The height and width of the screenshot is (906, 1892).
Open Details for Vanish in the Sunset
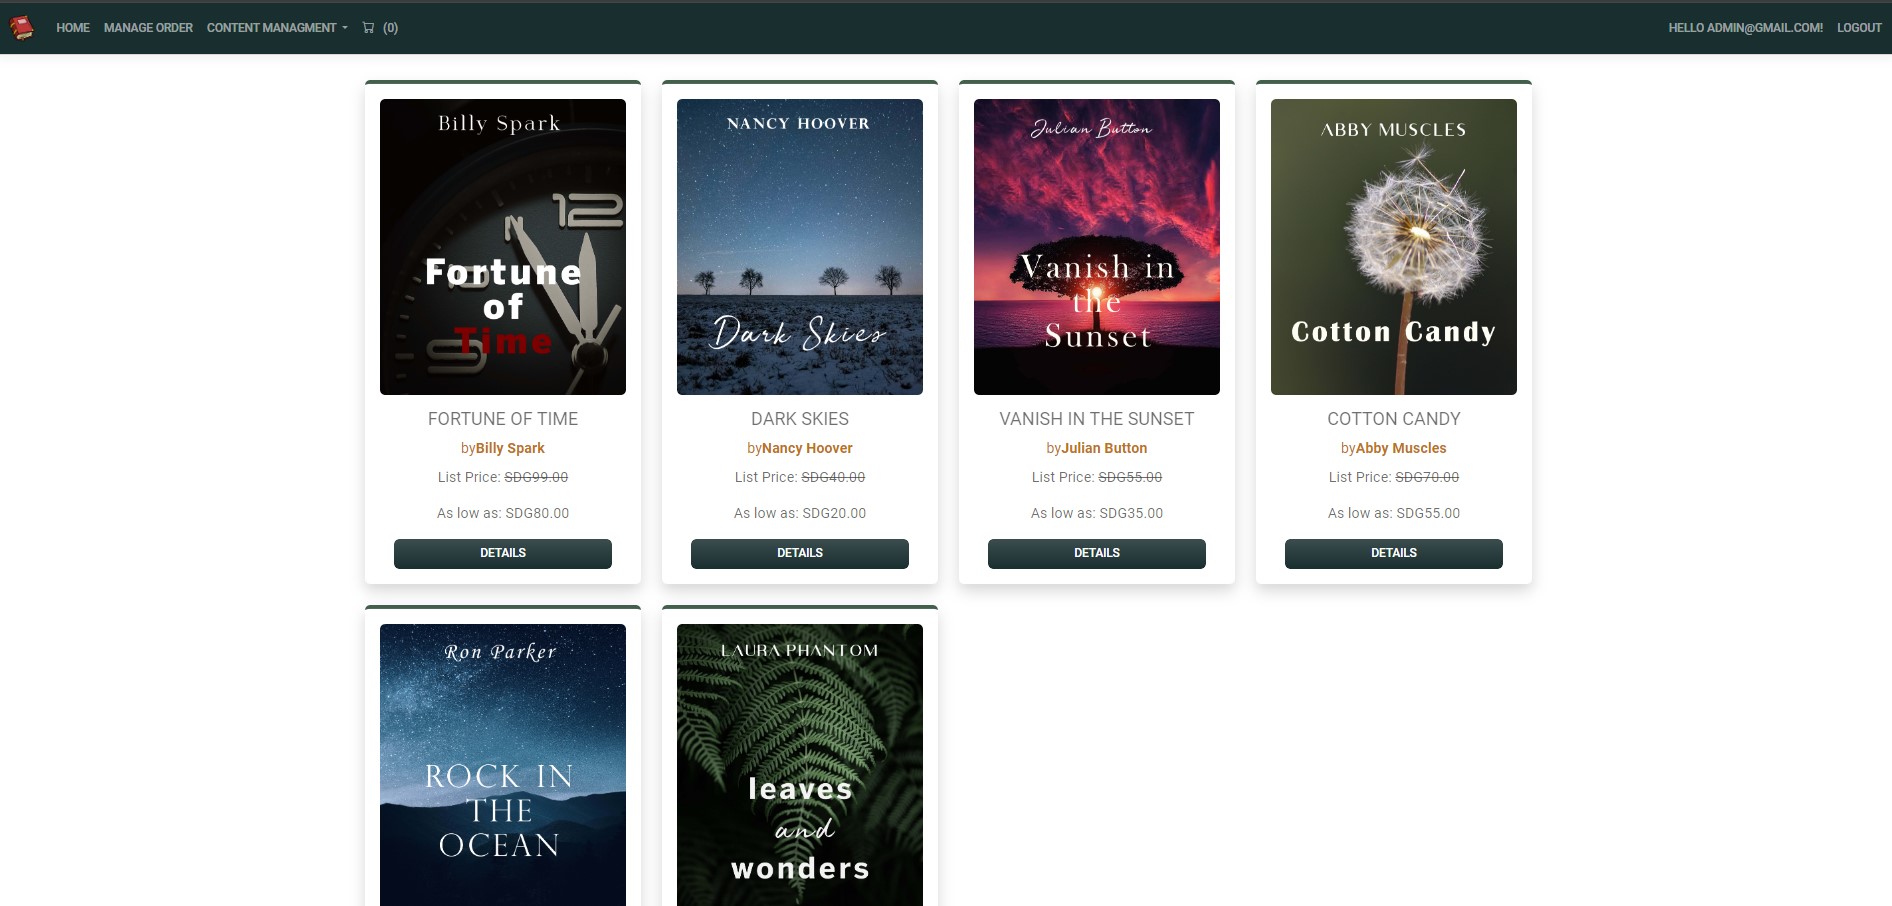tap(1096, 553)
